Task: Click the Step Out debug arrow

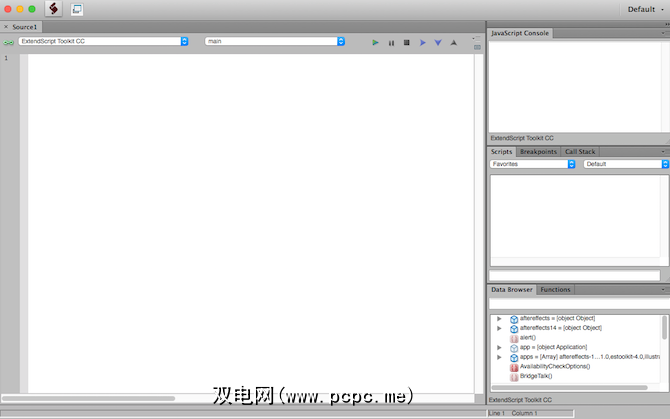Action: 453,42
